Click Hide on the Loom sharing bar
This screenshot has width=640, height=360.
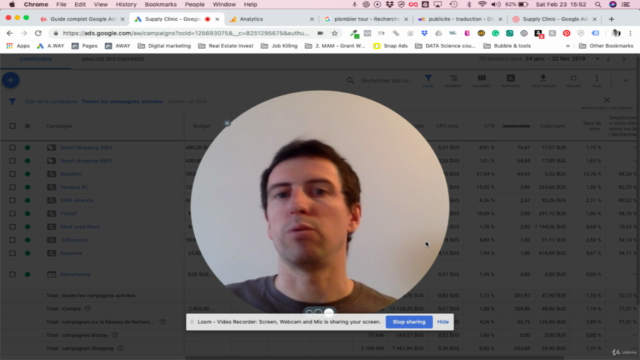click(443, 322)
